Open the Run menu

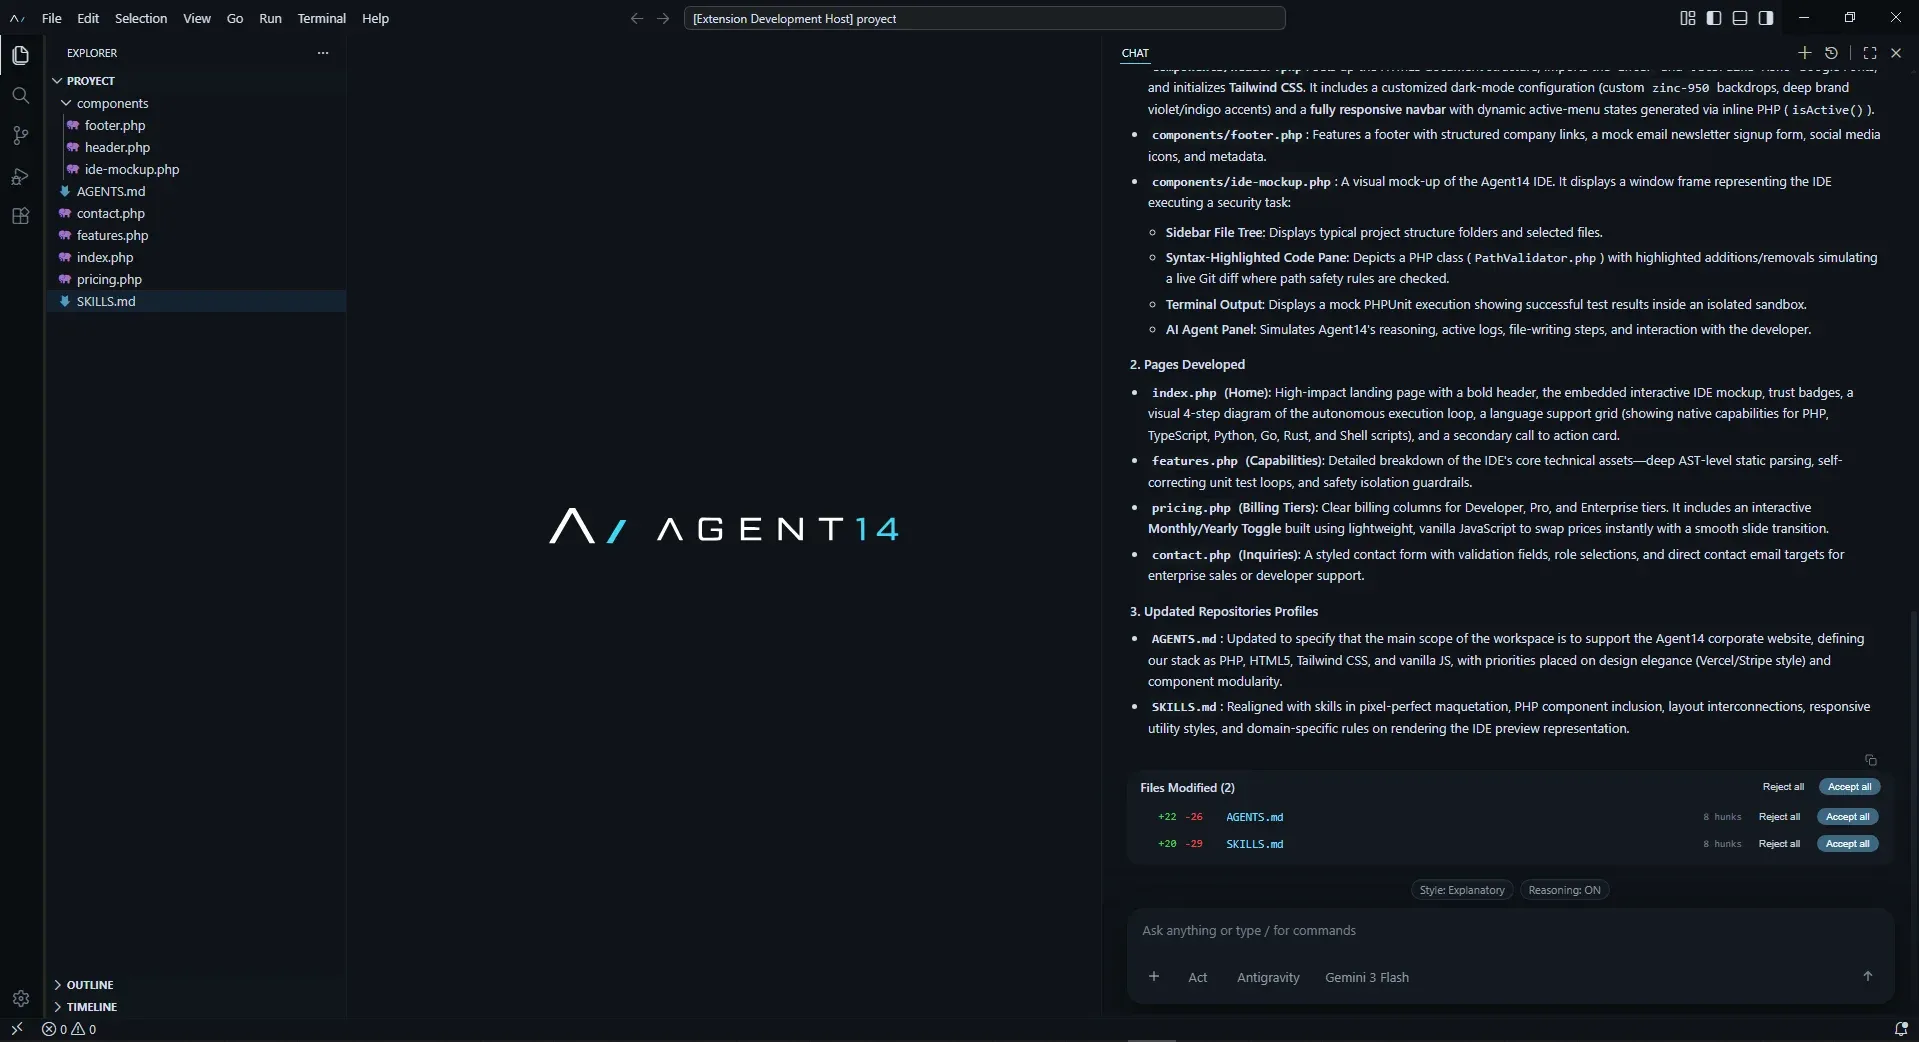[x=270, y=18]
